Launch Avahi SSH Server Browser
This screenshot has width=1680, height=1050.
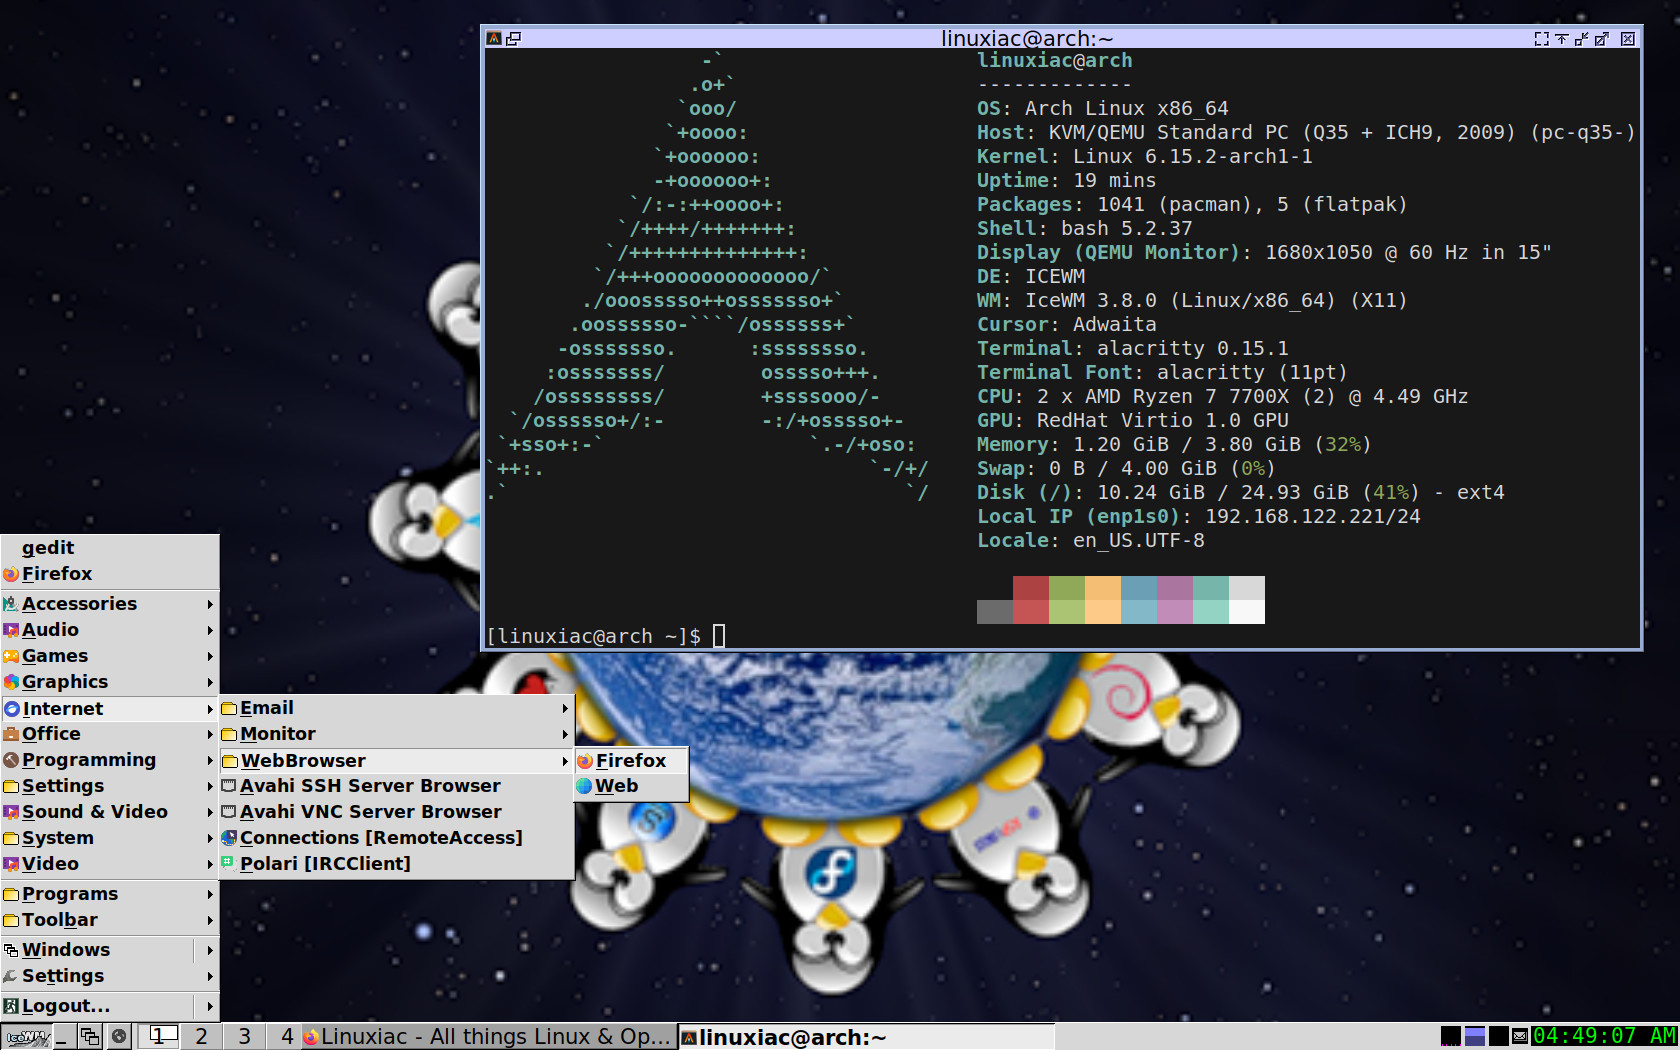[396, 786]
